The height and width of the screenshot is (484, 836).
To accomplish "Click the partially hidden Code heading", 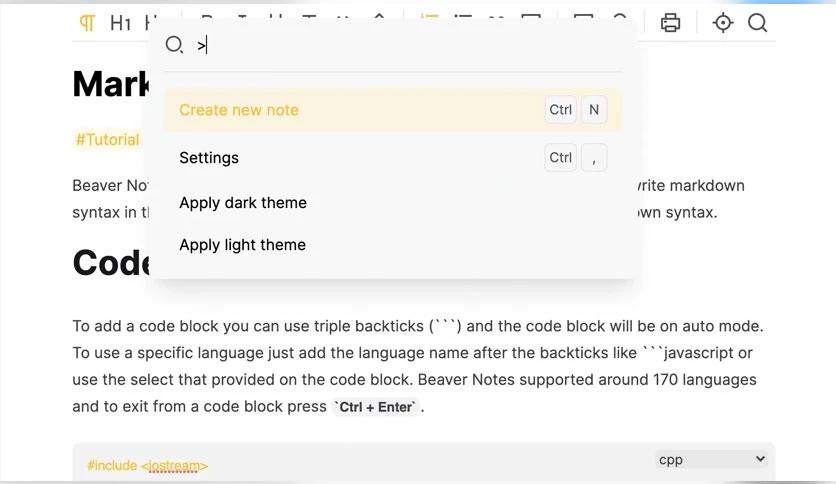I will pyautogui.click(x=111, y=263).
